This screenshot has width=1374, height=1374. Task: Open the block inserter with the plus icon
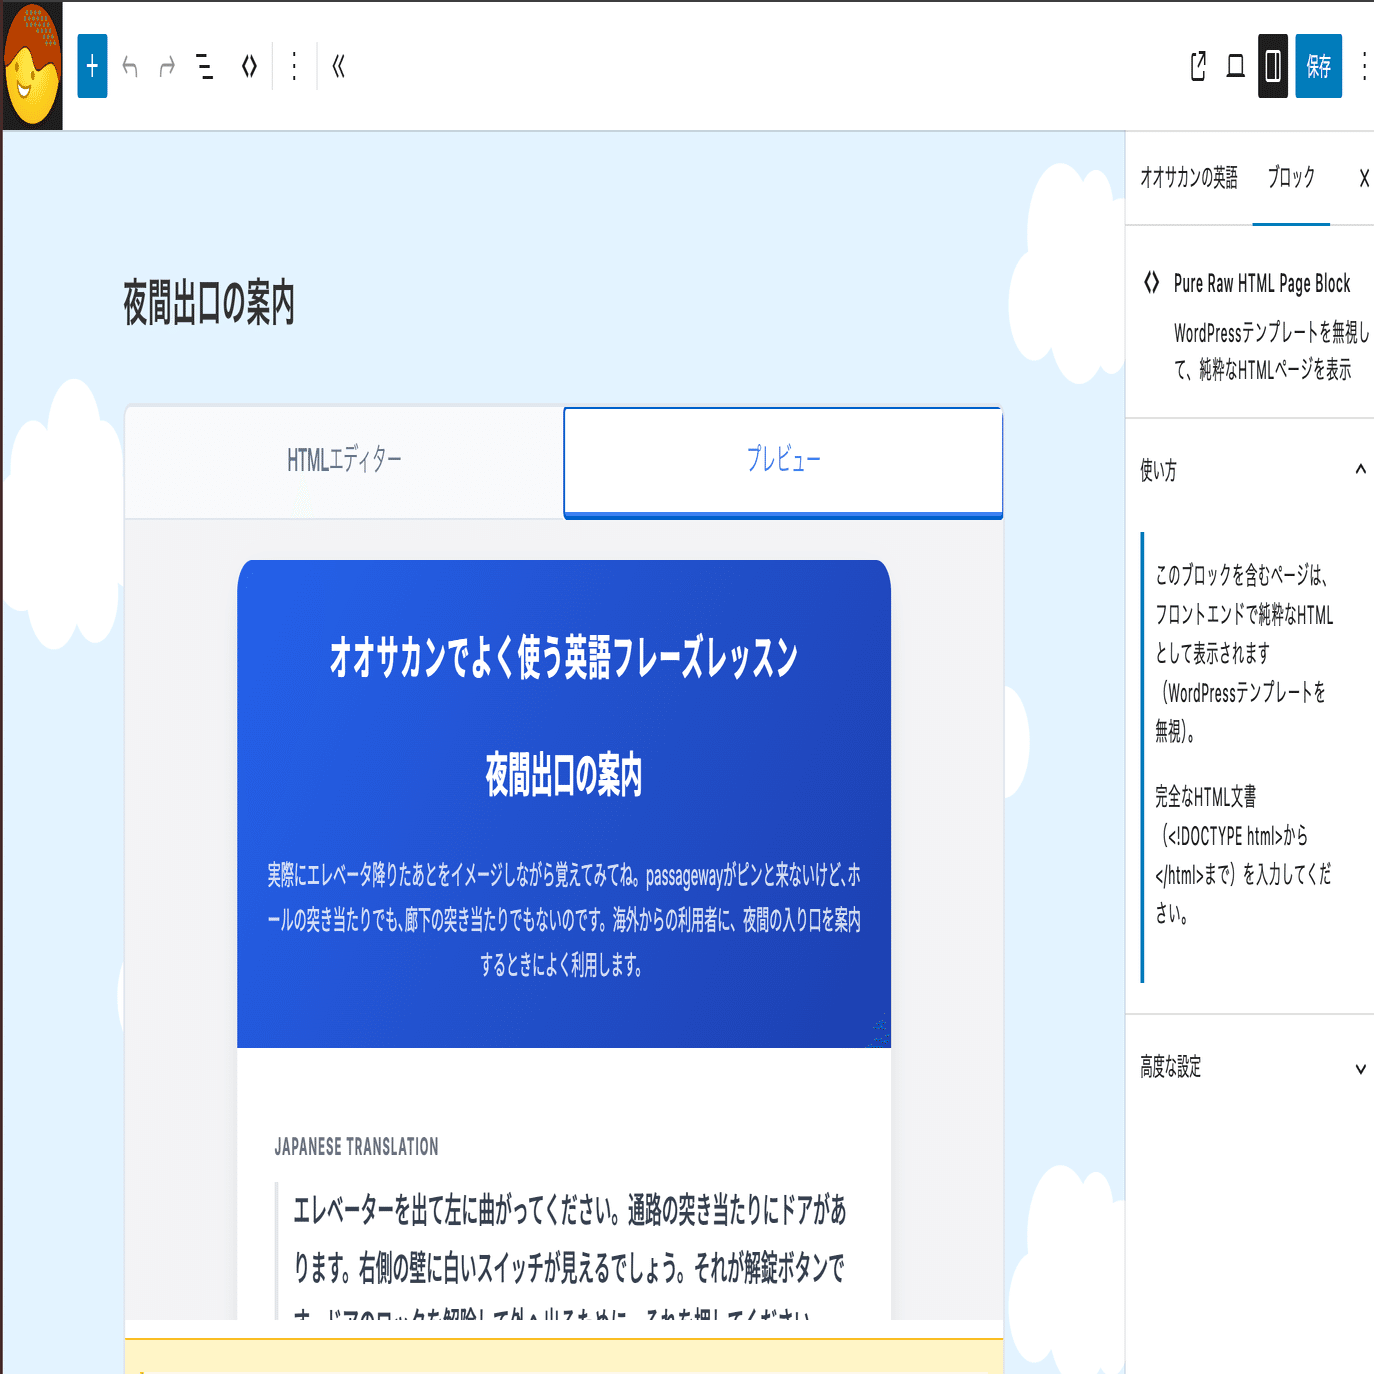point(92,66)
